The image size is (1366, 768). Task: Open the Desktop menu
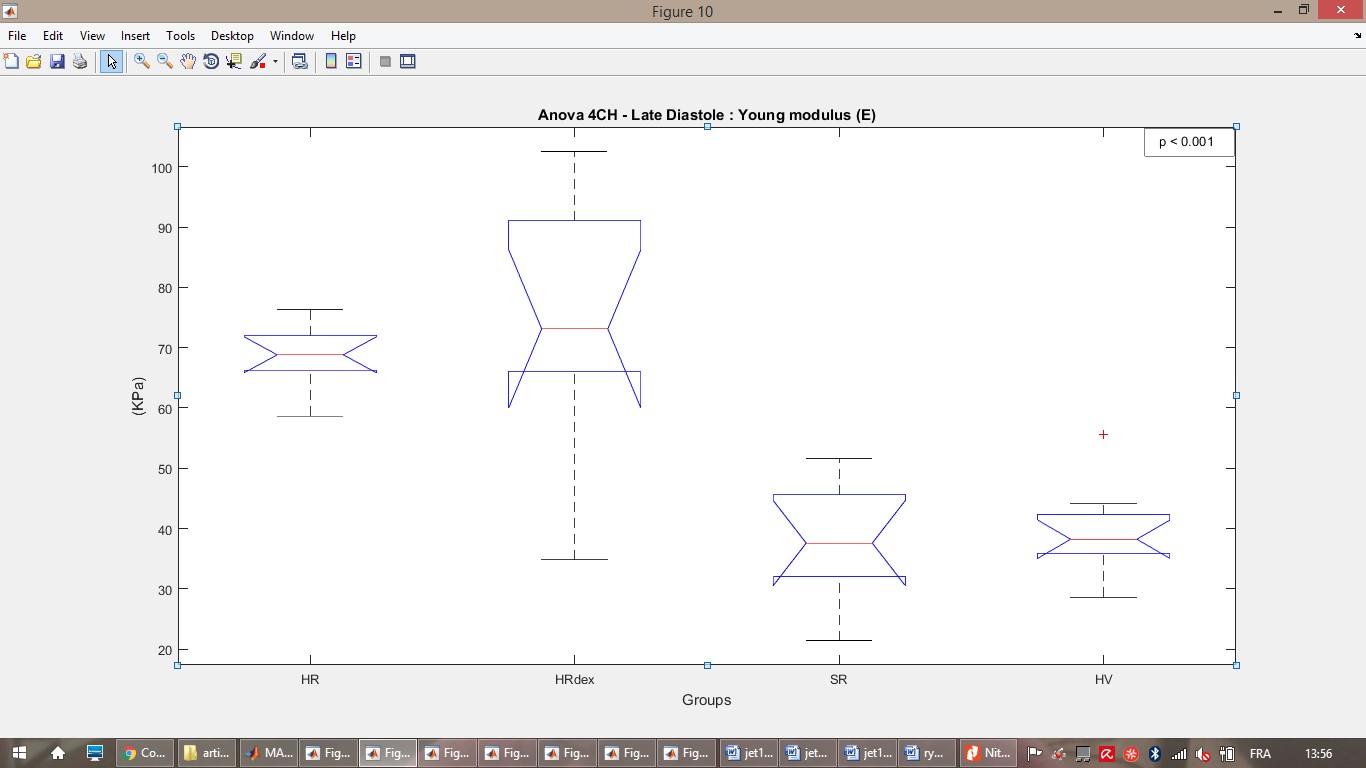232,36
